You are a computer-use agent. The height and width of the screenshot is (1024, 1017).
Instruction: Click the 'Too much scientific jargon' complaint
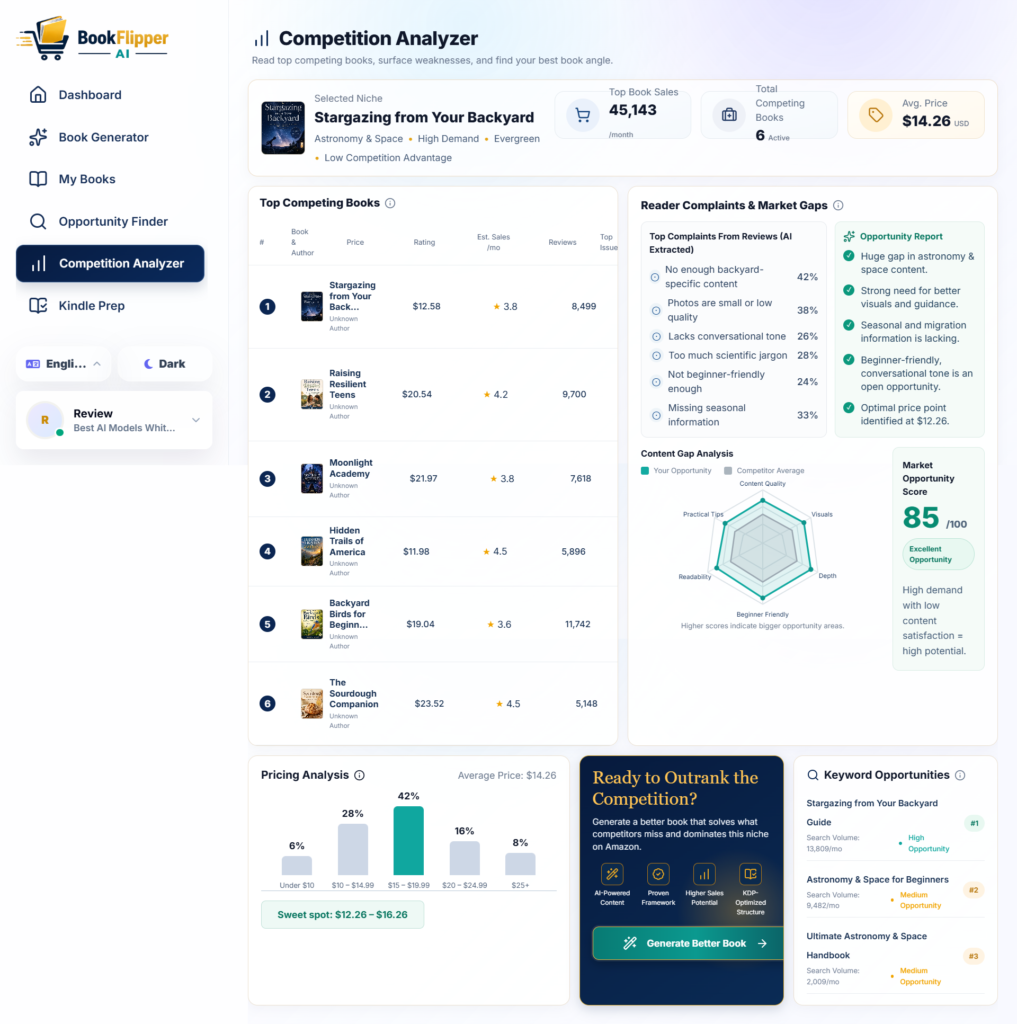(x=734, y=355)
